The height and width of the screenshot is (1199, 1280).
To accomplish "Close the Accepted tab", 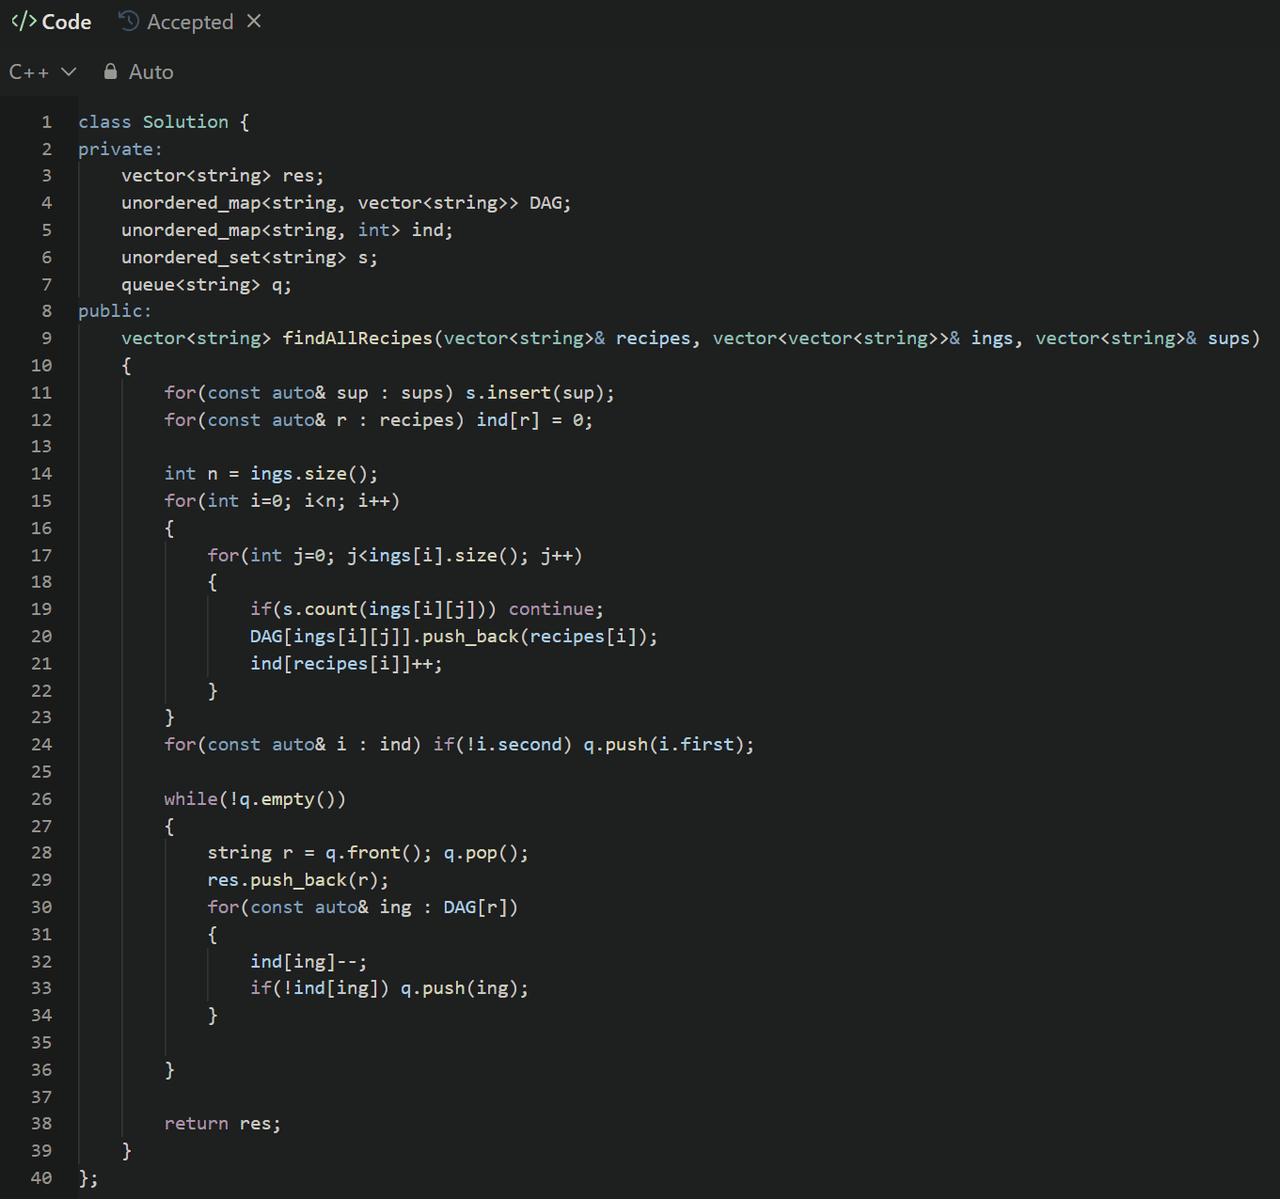I will (254, 21).
